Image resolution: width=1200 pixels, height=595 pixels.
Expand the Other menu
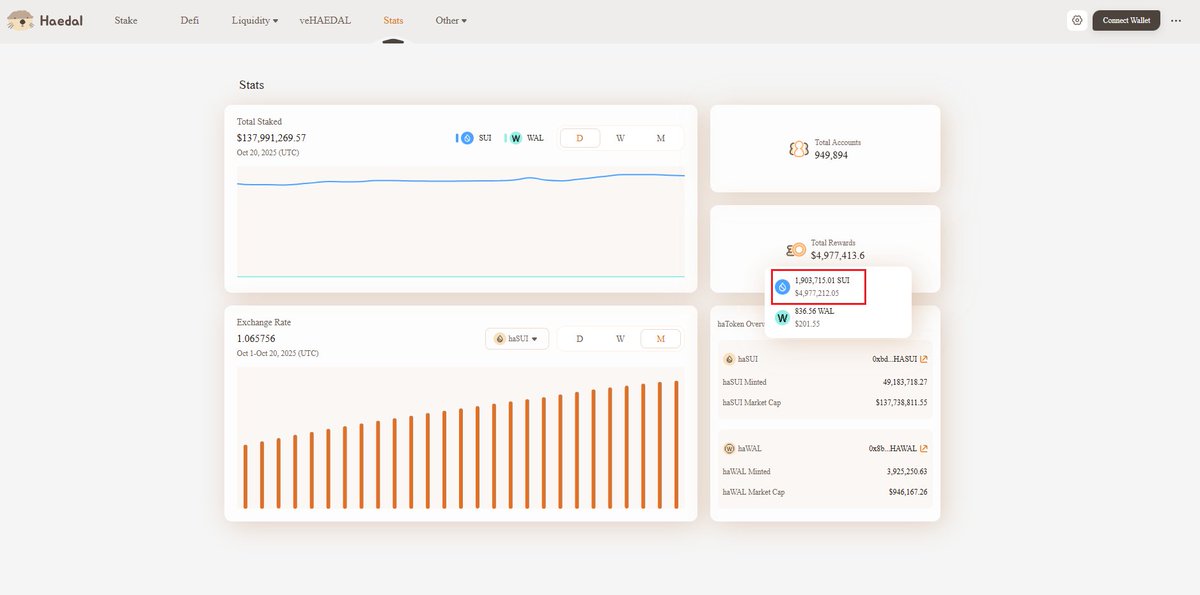(x=451, y=20)
